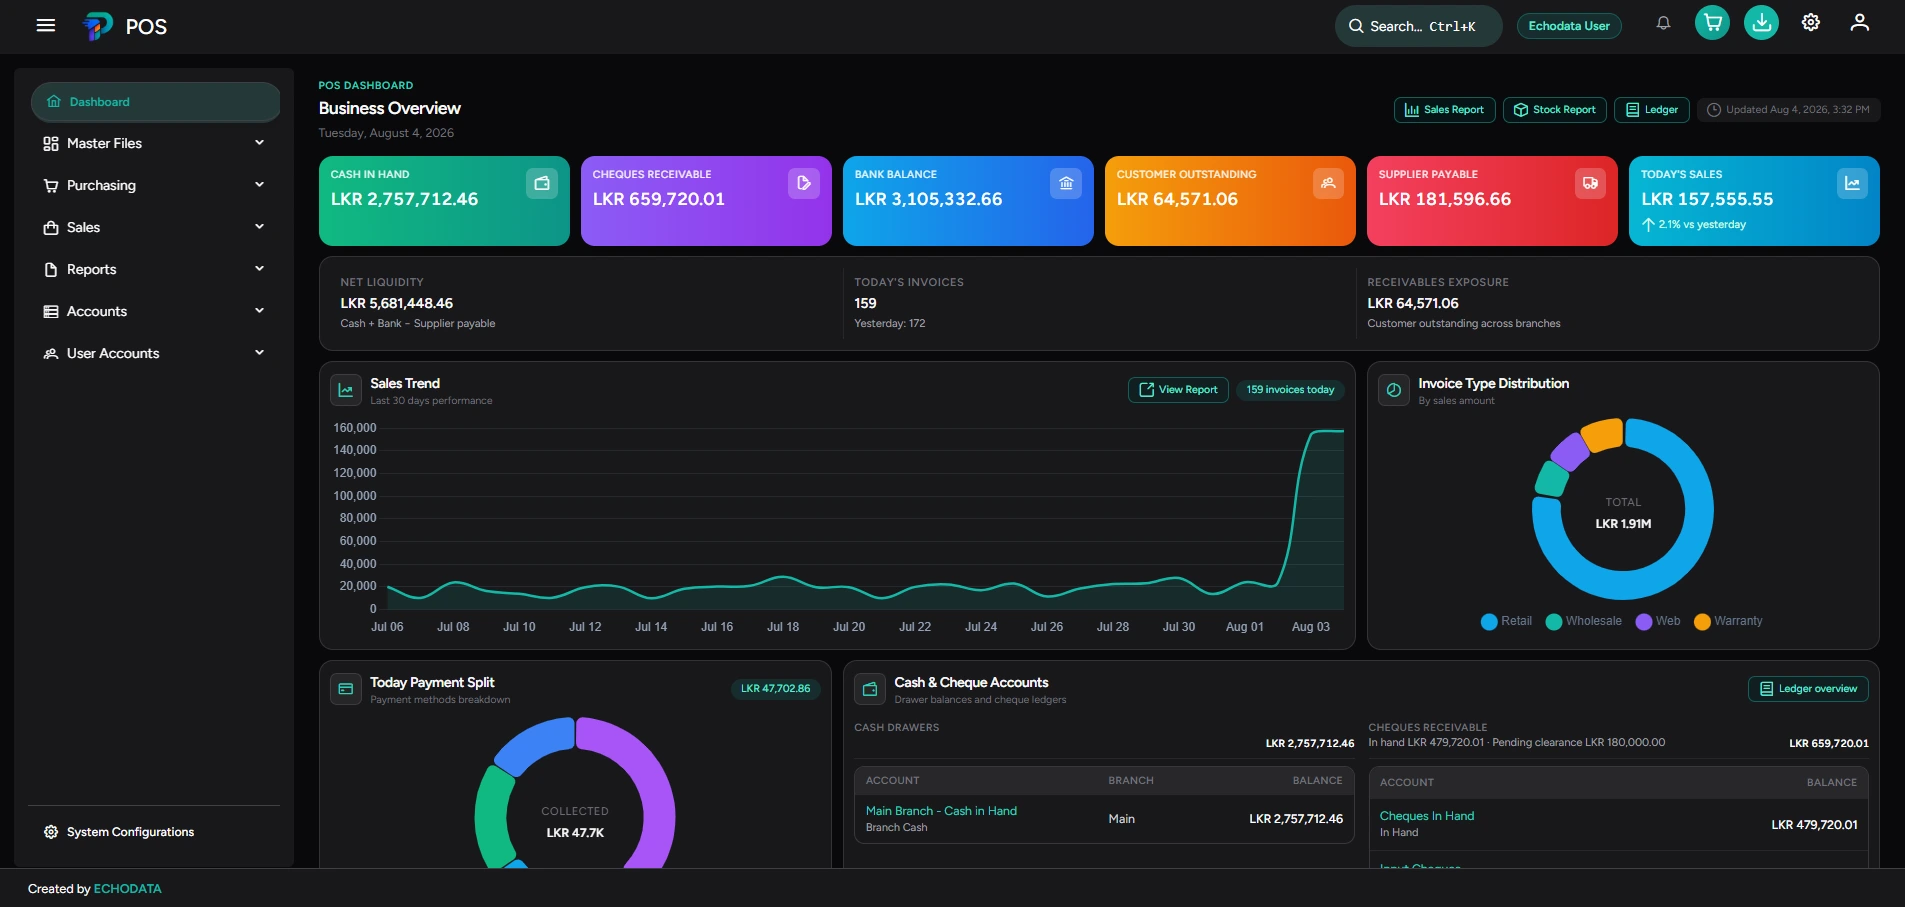1905x907 pixels.
Task: Click the Ledger button in header
Action: (x=1652, y=110)
